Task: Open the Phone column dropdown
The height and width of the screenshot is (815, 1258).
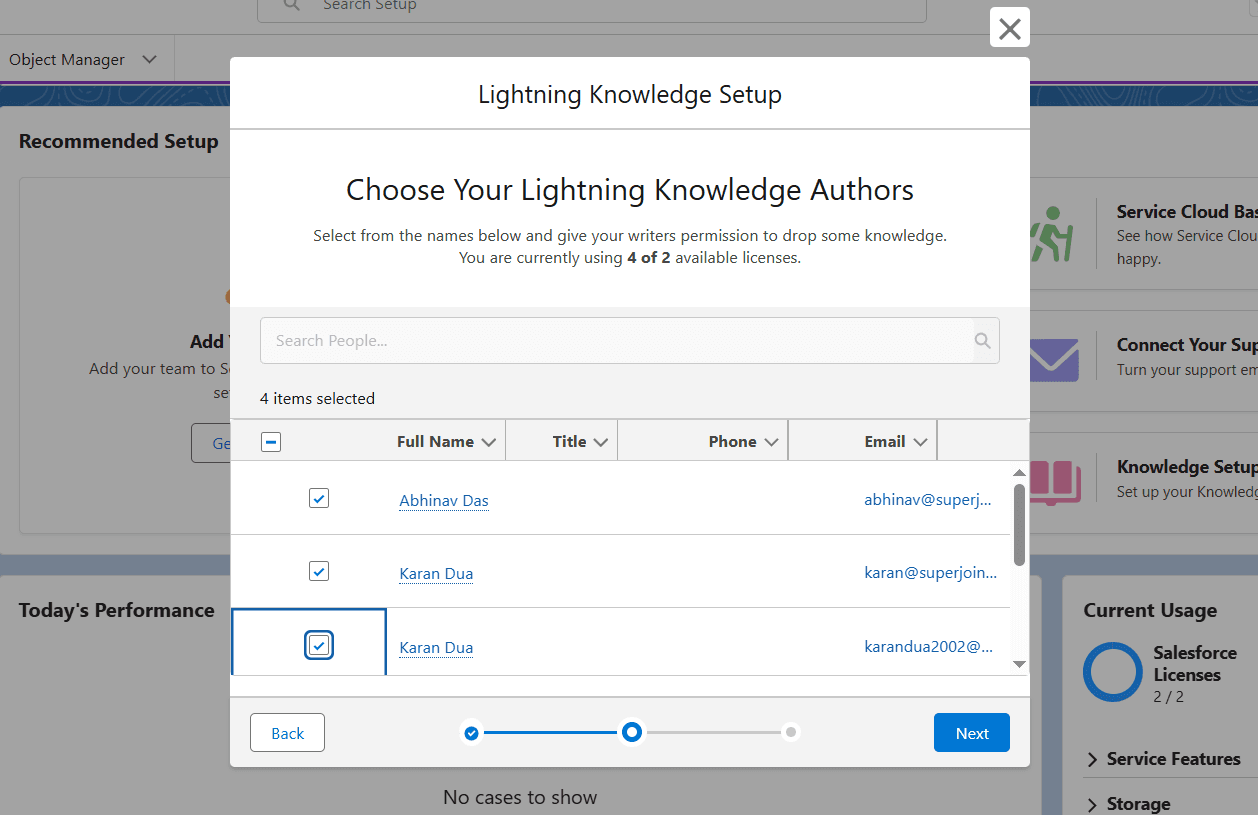Action: pos(771,442)
